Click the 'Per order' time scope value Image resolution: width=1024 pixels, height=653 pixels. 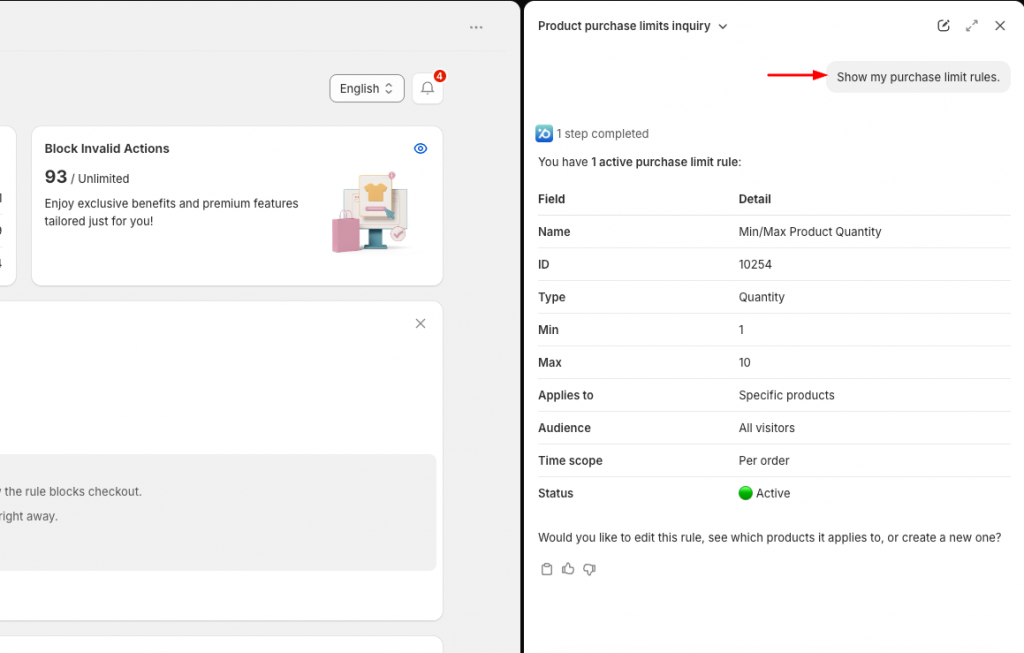(763, 460)
